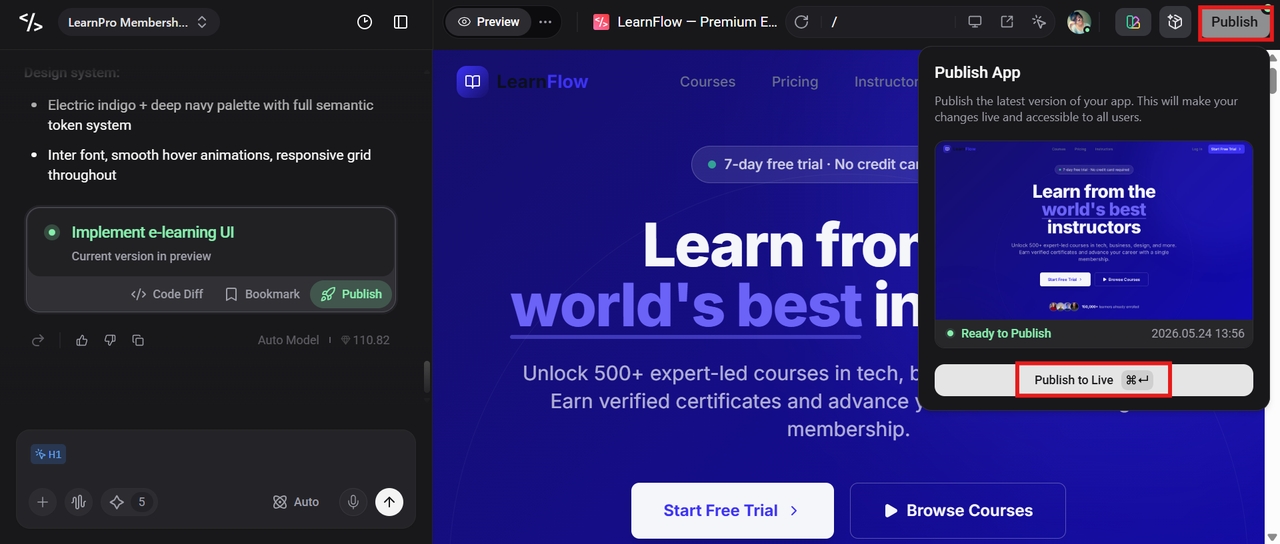Click the code logo in the top-left corner
1280x544 pixels.
(31, 22)
